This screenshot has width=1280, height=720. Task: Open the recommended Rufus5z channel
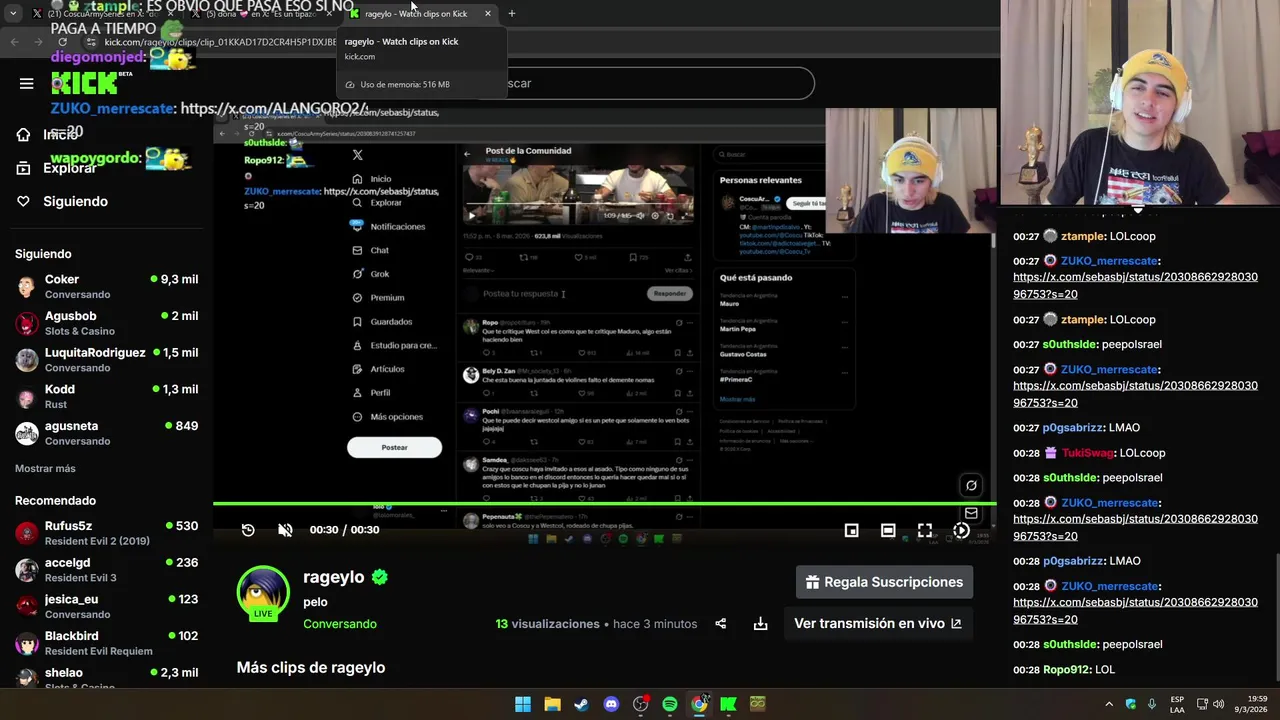pos(106,533)
